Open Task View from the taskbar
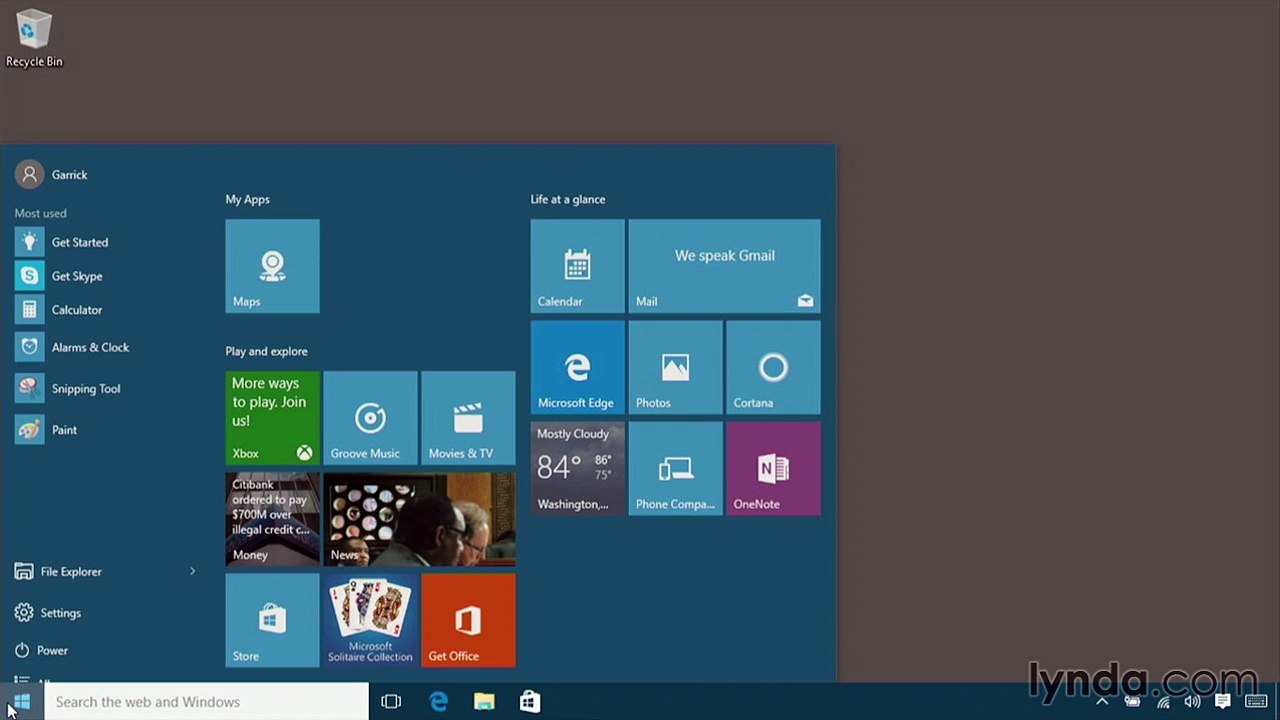The width and height of the screenshot is (1280, 720). [391, 702]
